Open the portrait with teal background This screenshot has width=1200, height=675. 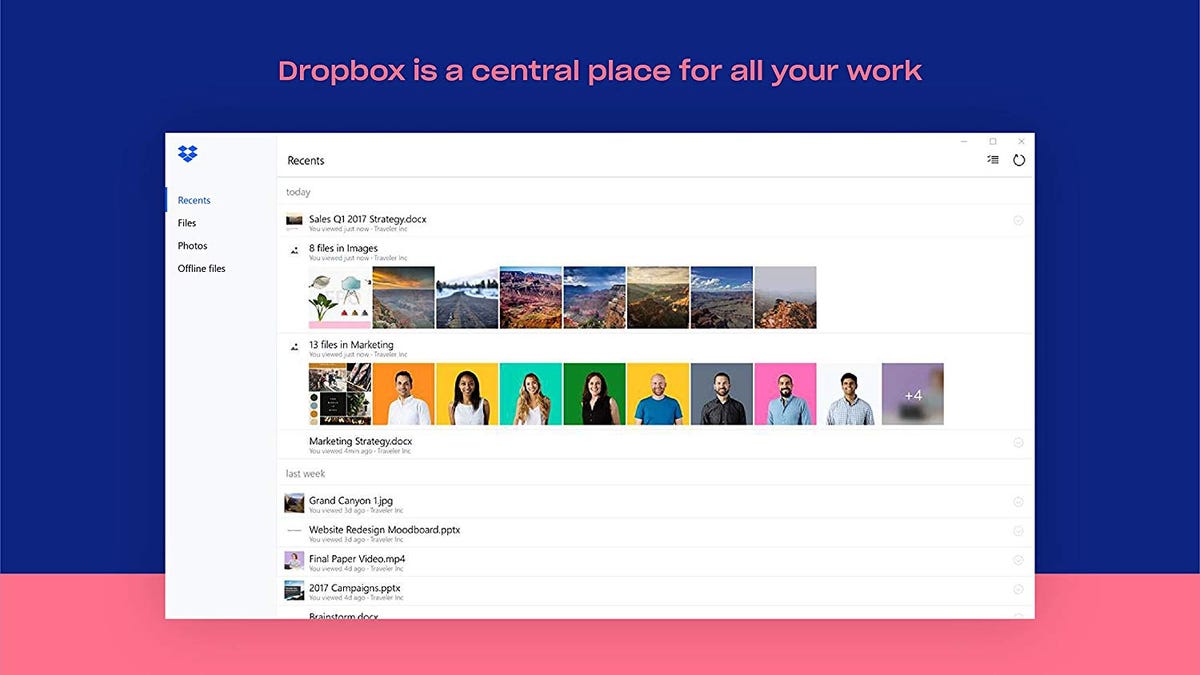coord(531,394)
